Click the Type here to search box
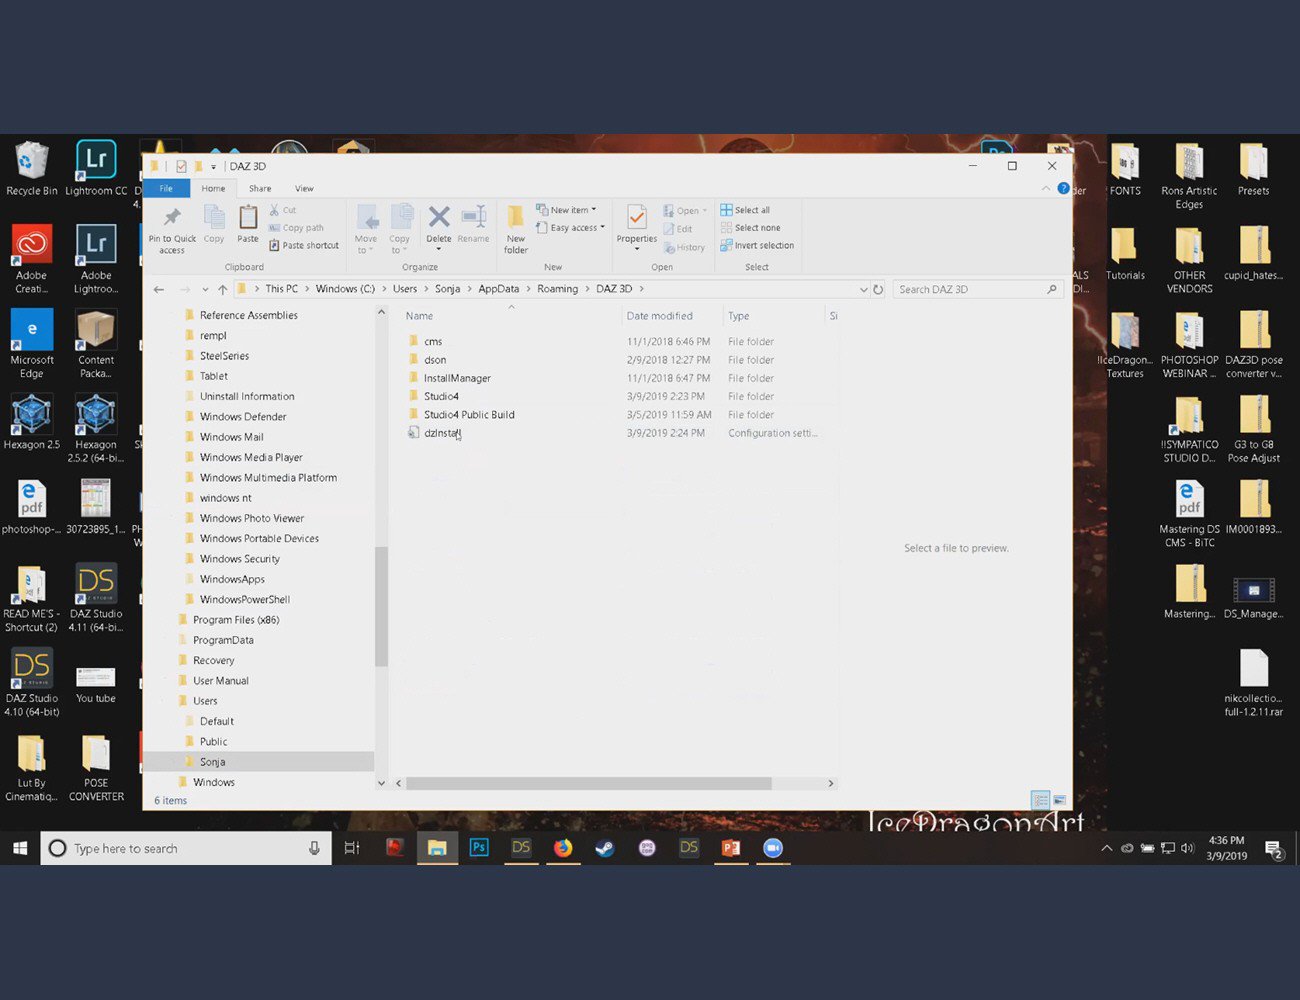Viewport: 1300px width, 1000px height. (x=186, y=848)
